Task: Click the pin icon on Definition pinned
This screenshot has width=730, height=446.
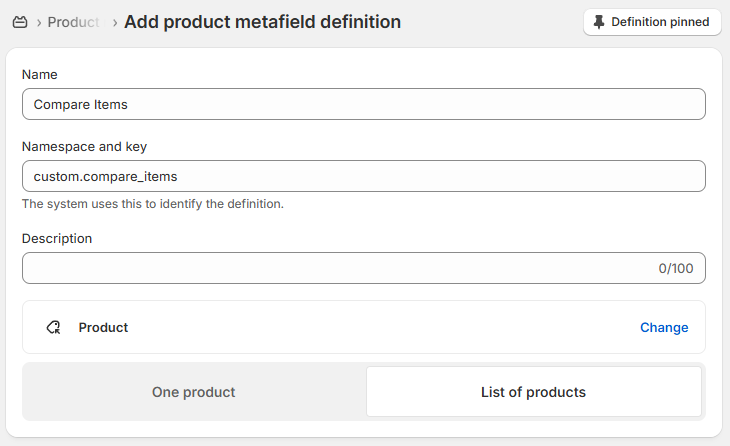Action: pyautogui.click(x=599, y=22)
